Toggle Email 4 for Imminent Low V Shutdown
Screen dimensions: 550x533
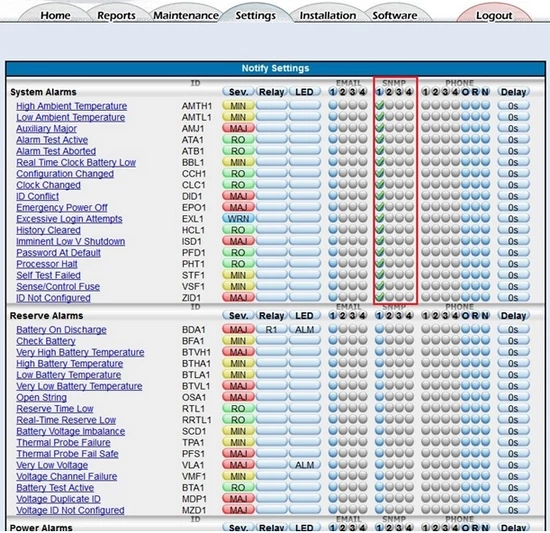pyautogui.click(x=363, y=241)
